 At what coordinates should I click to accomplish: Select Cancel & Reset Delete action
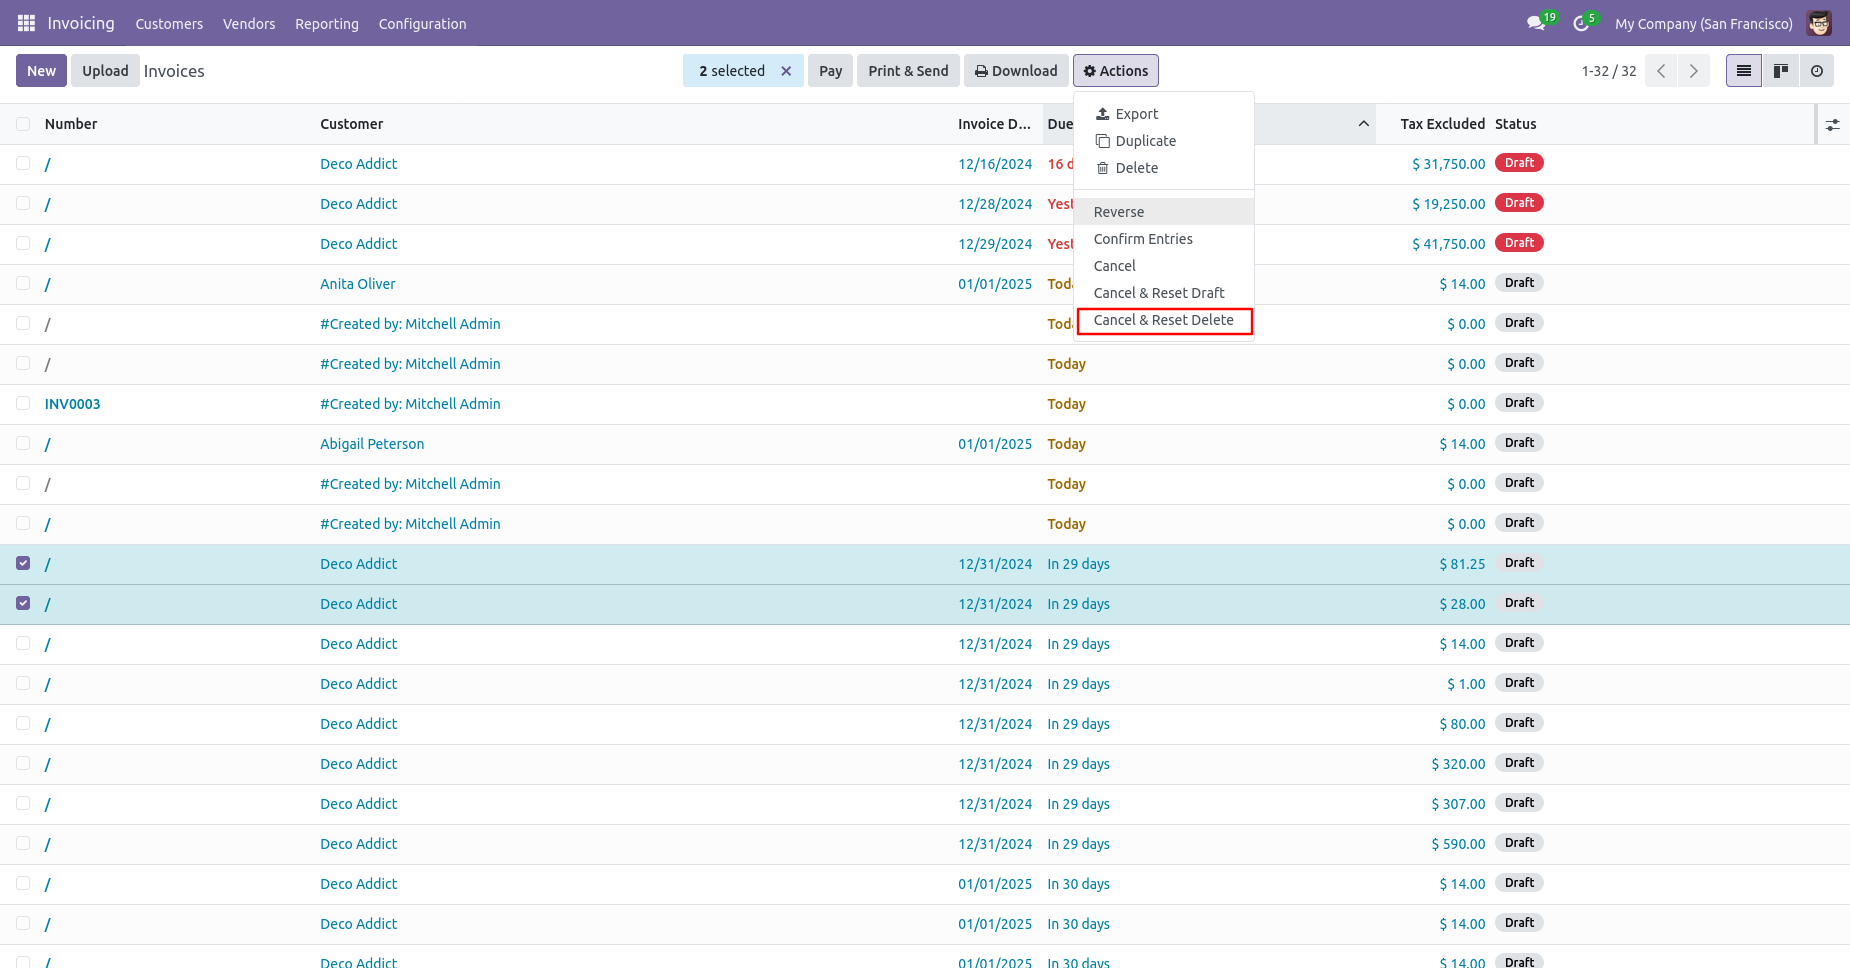tap(1164, 320)
